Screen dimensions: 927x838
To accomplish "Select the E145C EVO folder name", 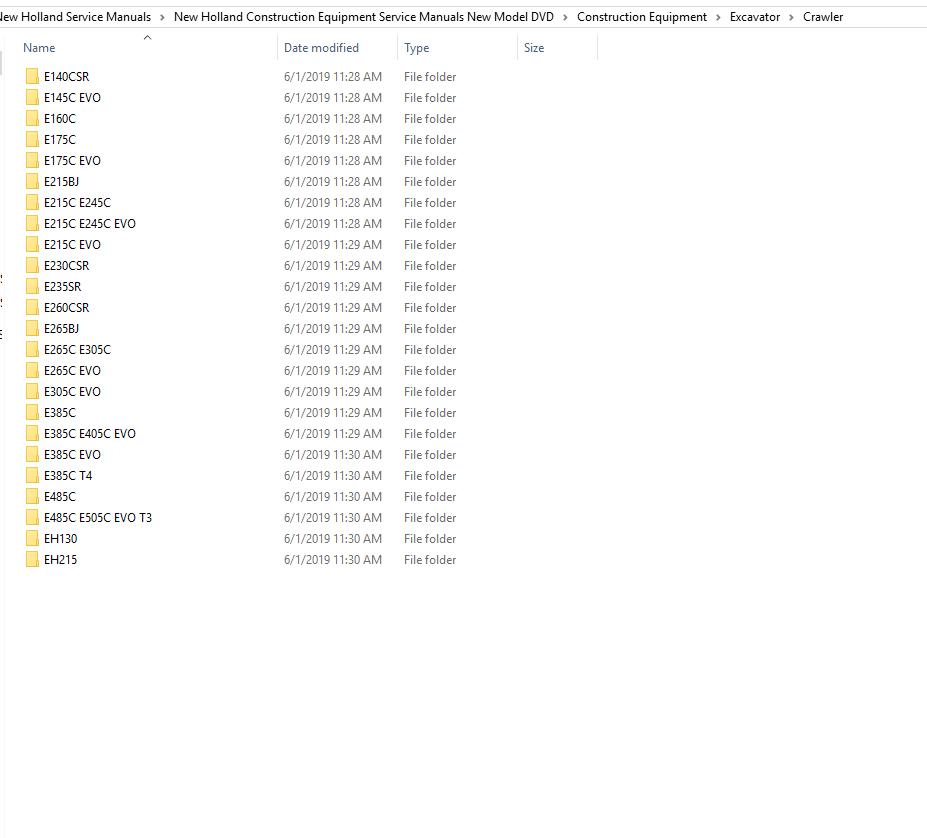I will pyautogui.click(x=72, y=98).
